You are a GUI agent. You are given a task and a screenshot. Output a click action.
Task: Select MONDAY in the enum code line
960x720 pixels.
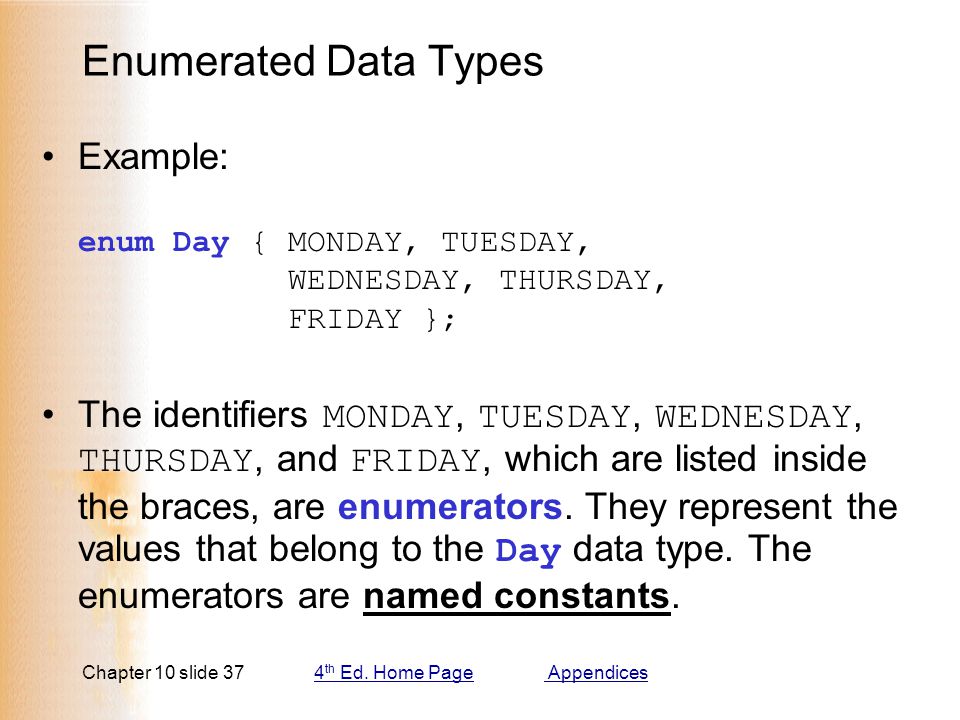(x=345, y=242)
